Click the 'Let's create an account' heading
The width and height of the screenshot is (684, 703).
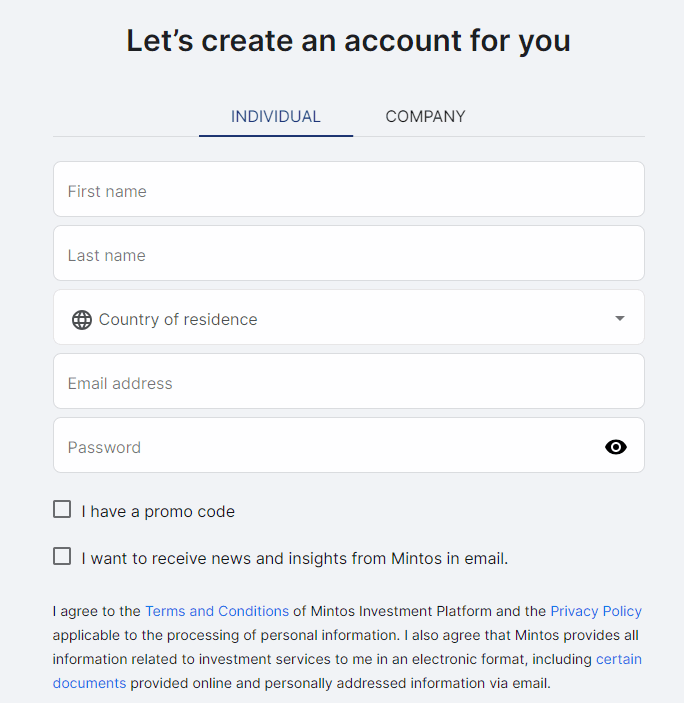(x=348, y=42)
